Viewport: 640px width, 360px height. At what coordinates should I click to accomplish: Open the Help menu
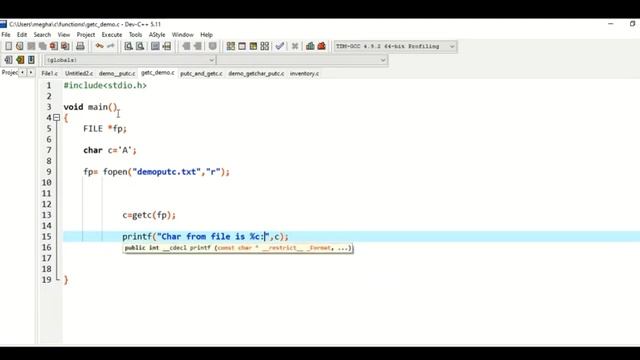(207, 35)
